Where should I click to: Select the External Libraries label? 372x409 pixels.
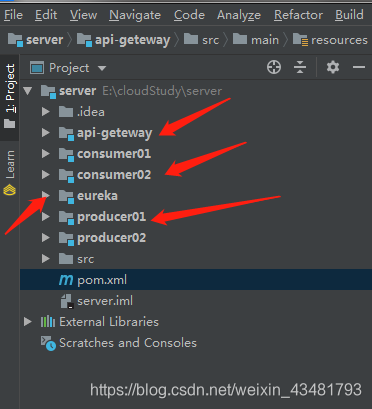tap(109, 322)
